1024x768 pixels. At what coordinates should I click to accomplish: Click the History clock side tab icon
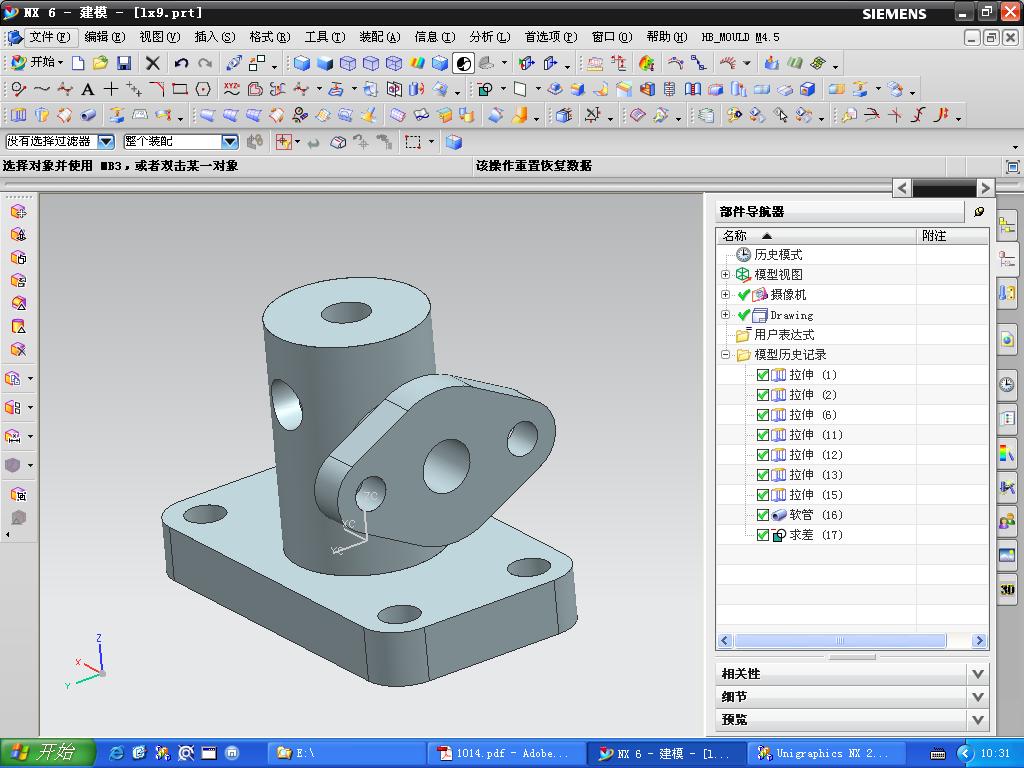pos(1007,384)
